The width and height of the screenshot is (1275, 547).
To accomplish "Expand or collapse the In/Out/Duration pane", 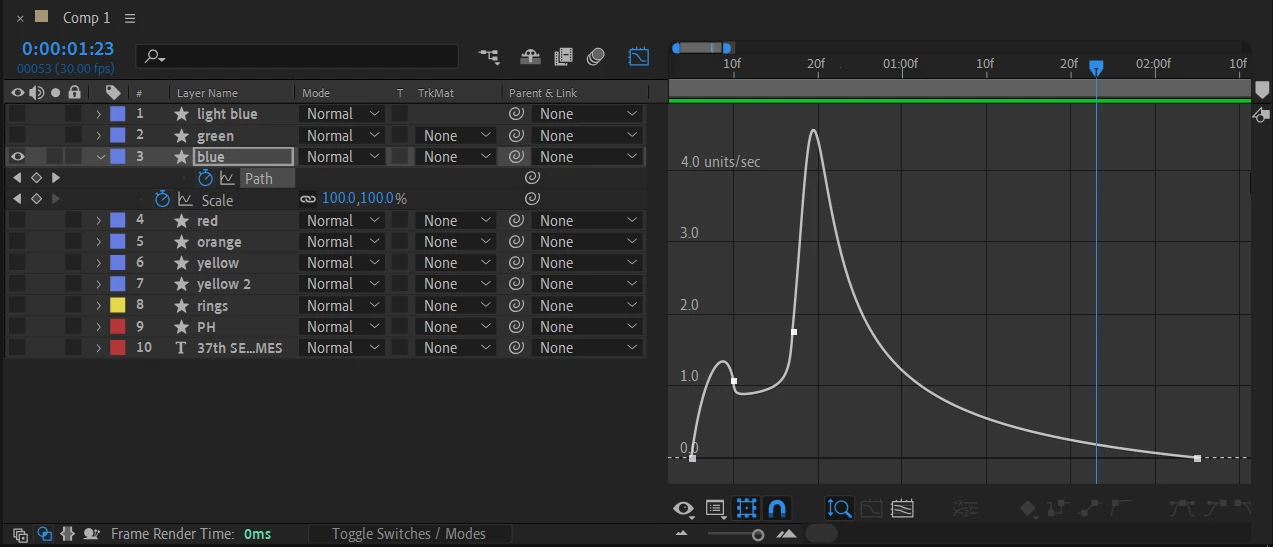I will tap(68, 534).
